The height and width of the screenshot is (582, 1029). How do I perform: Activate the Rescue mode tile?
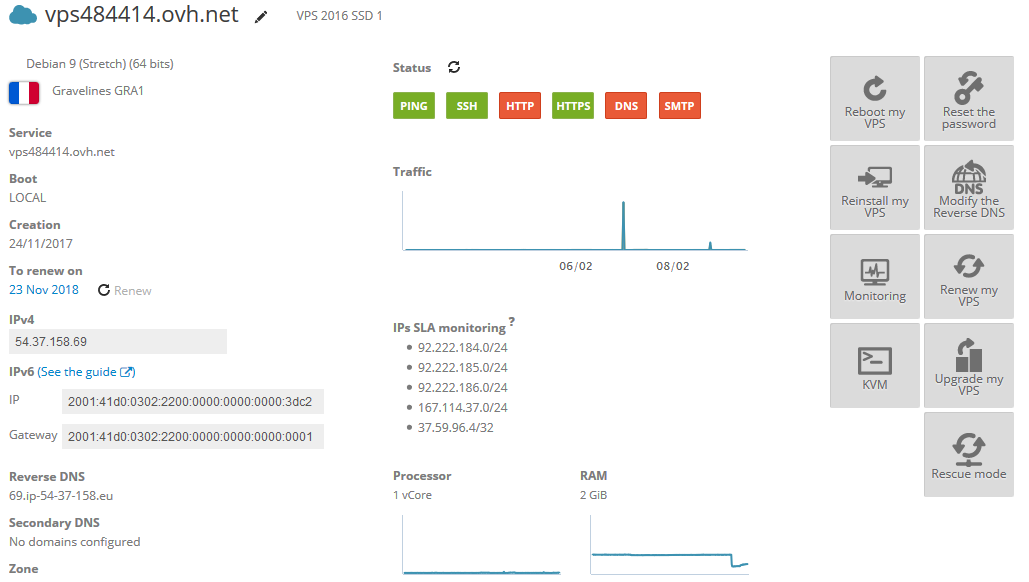(969, 455)
